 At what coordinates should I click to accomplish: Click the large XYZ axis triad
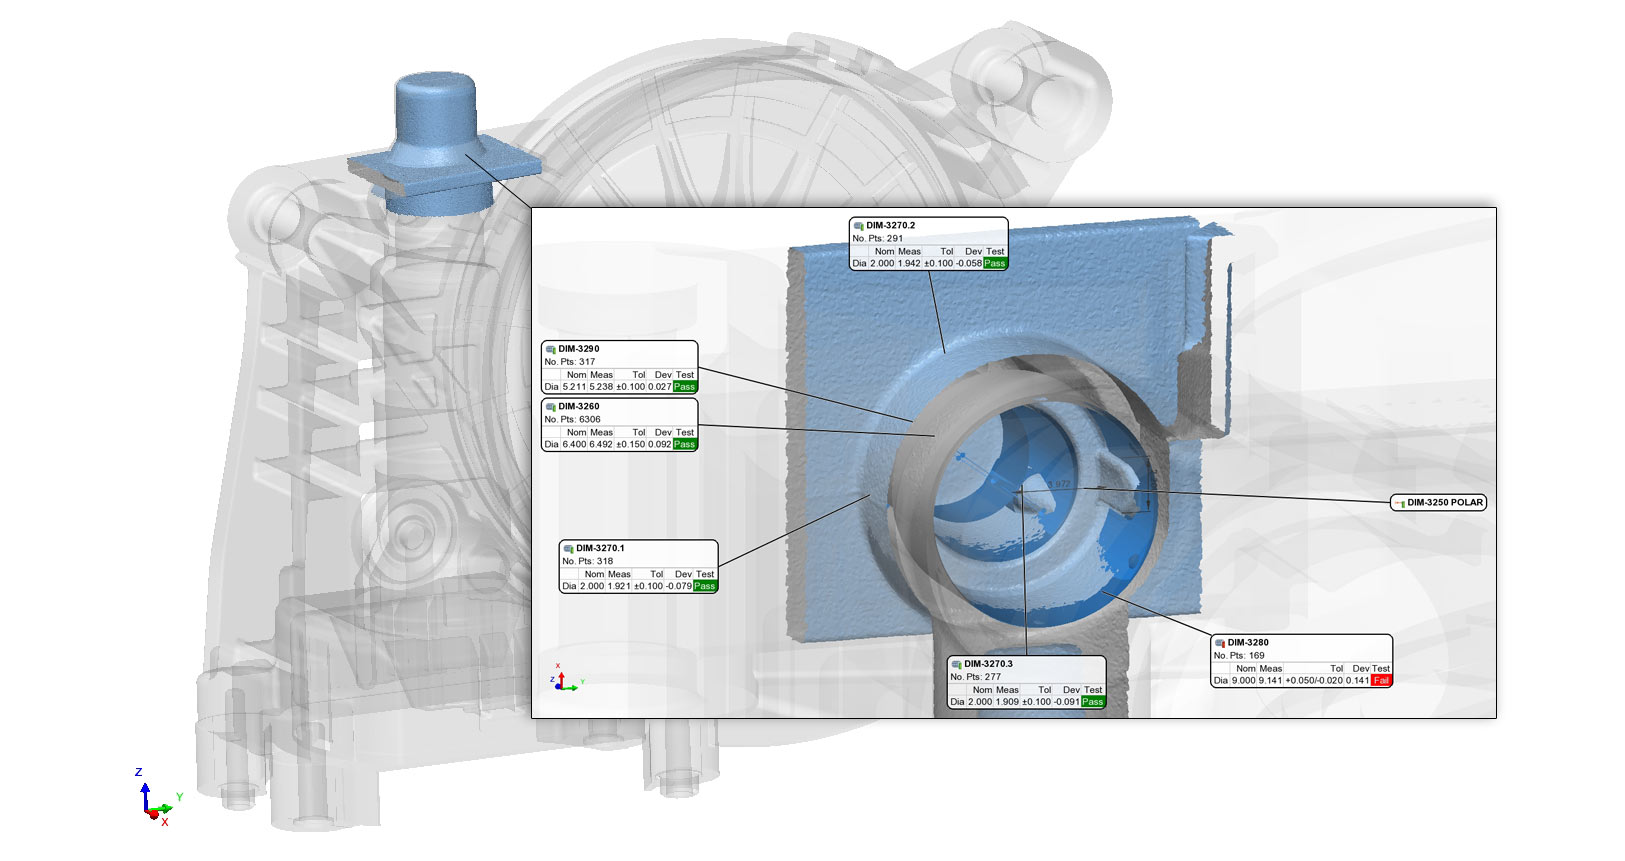pyautogui.click(x=158, y=798)
